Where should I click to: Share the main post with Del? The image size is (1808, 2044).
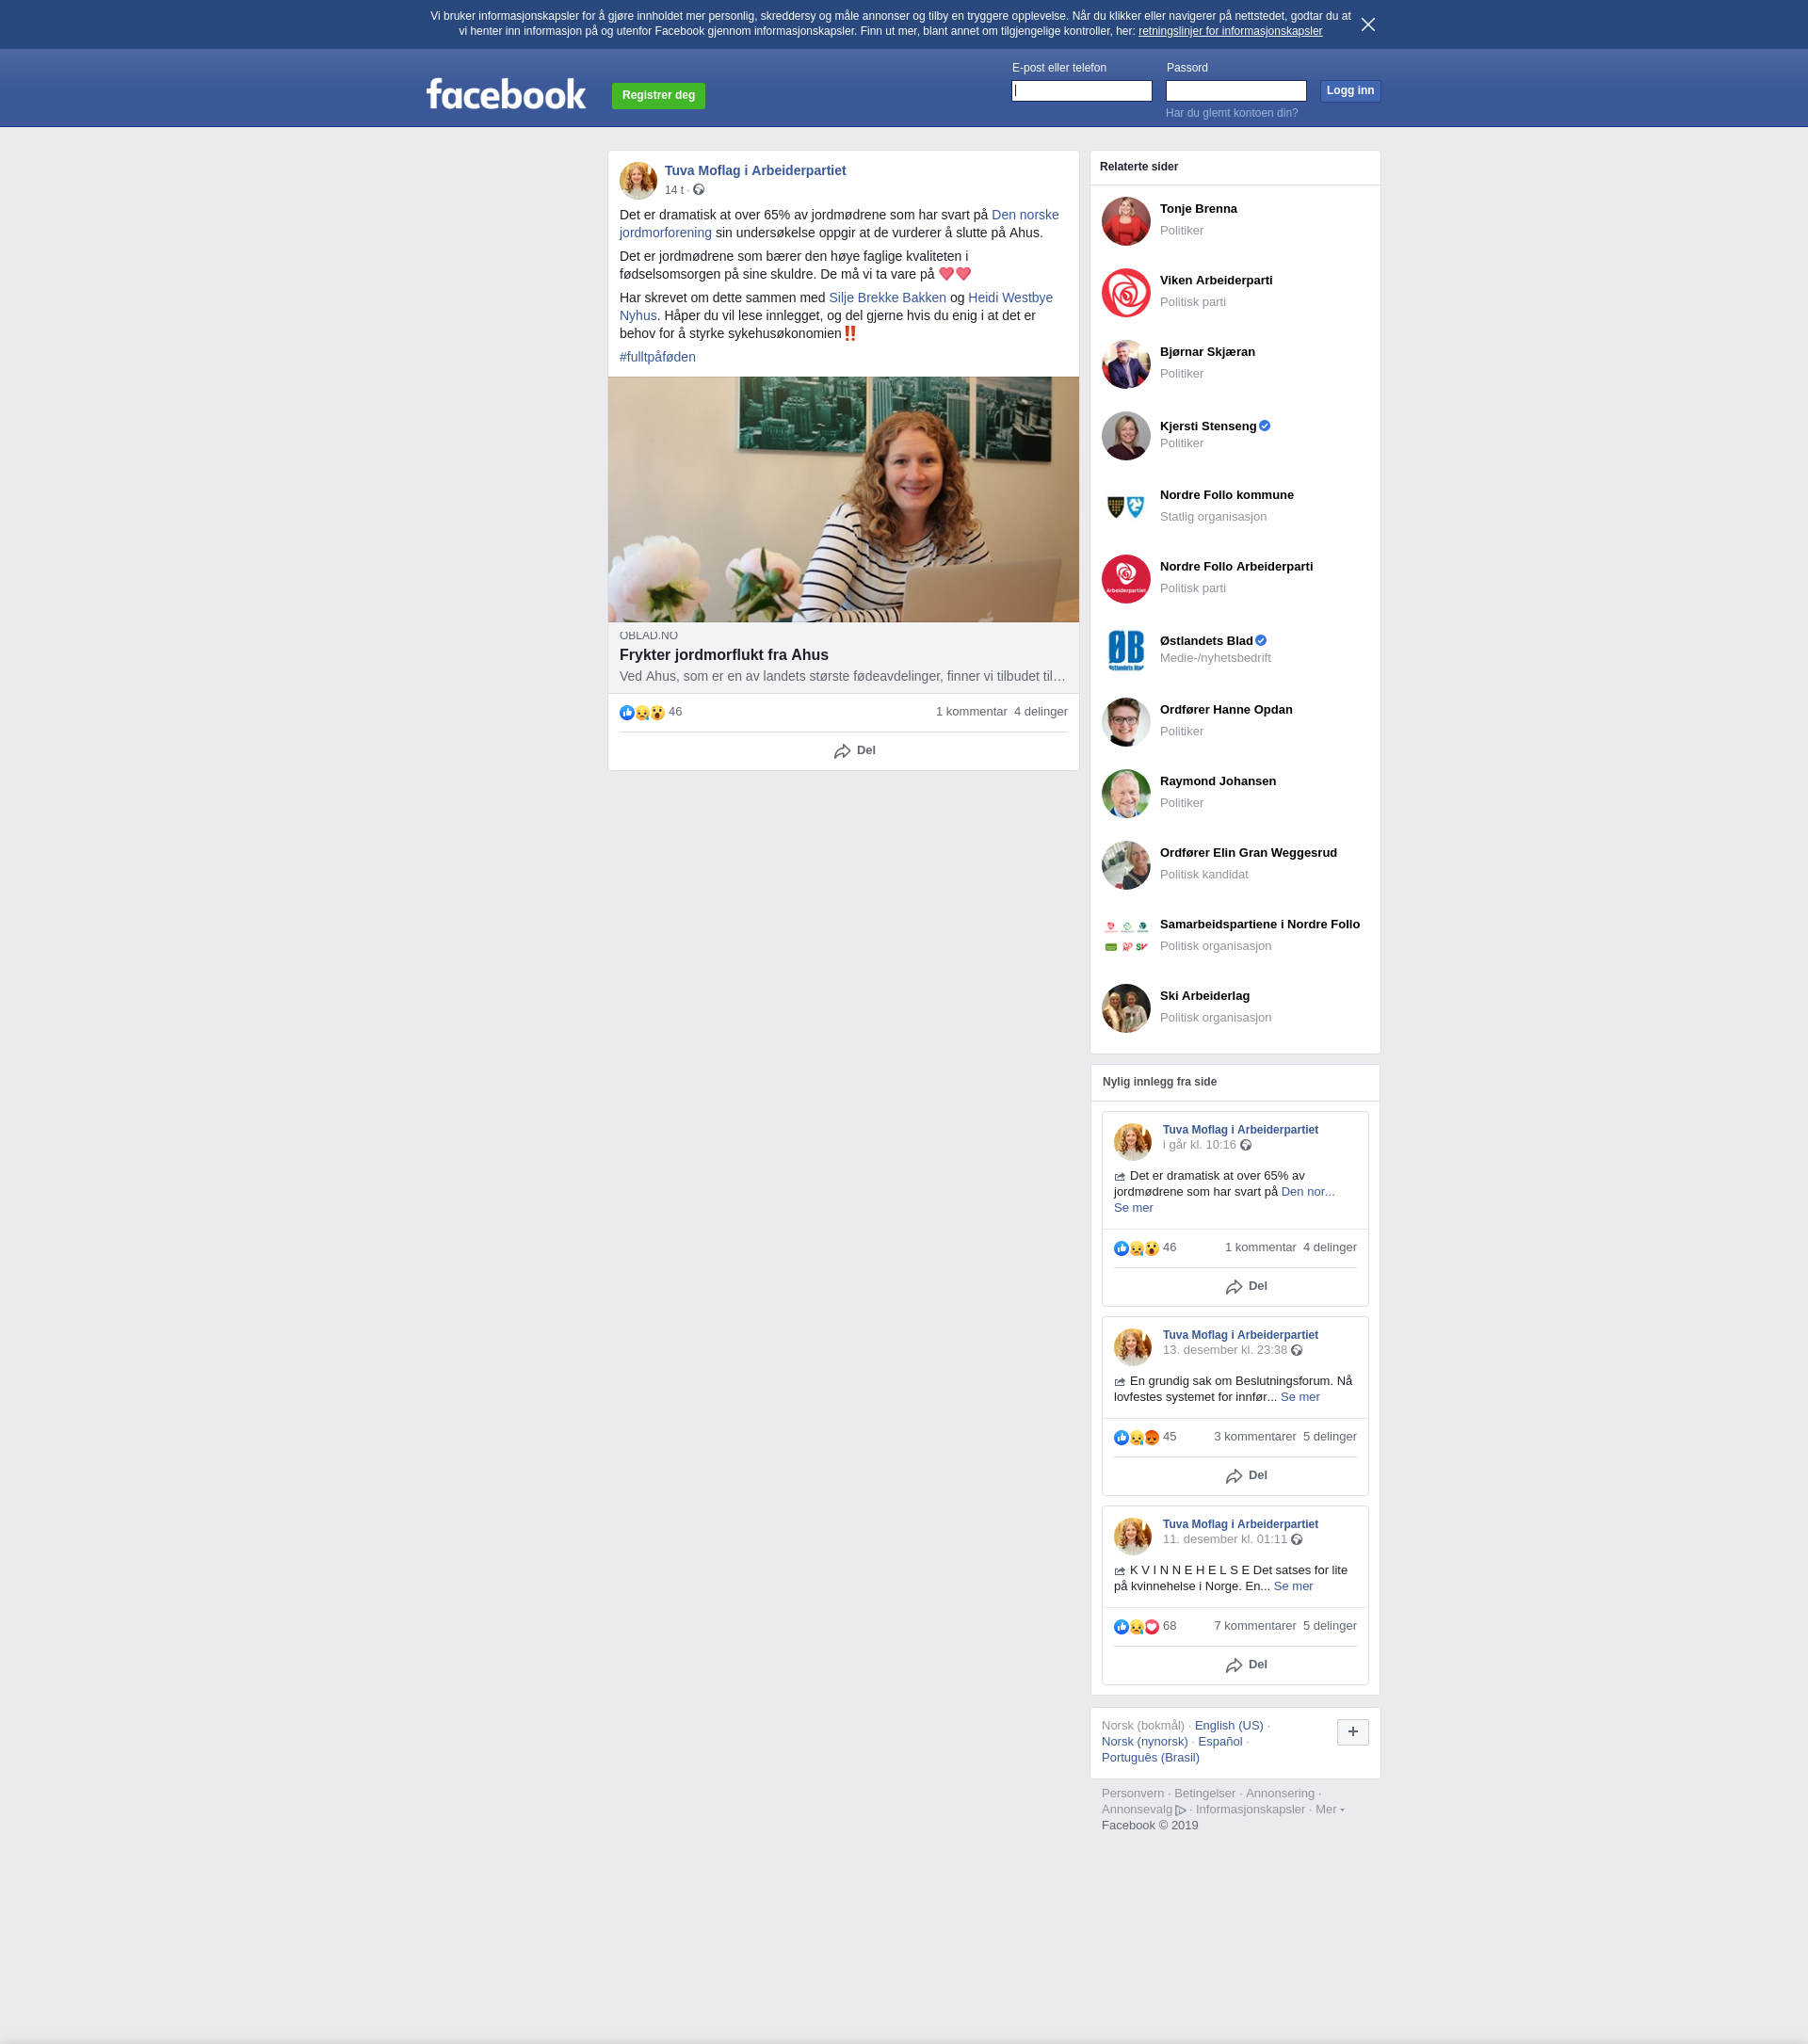click(855, 750)
